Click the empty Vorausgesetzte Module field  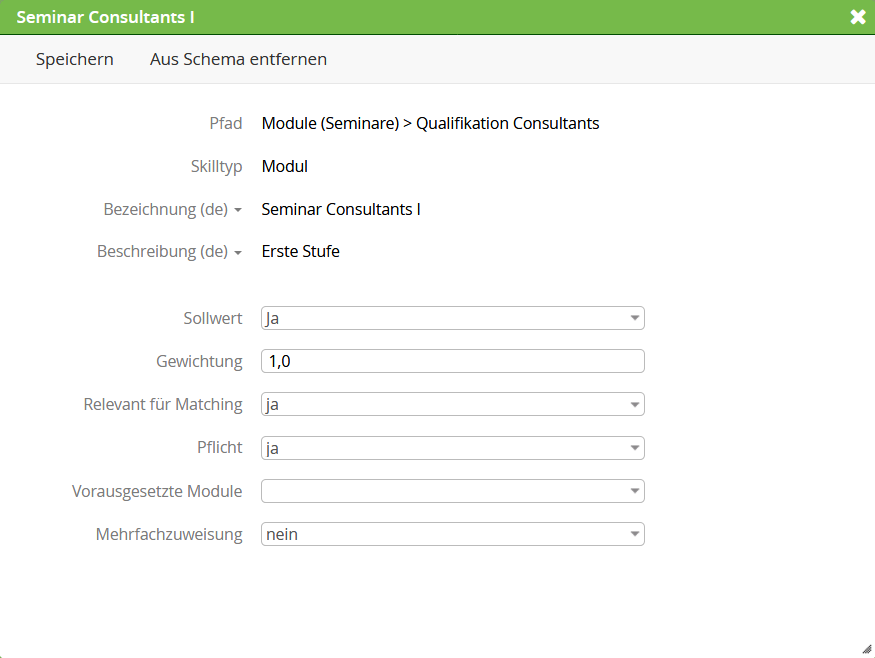453,491
